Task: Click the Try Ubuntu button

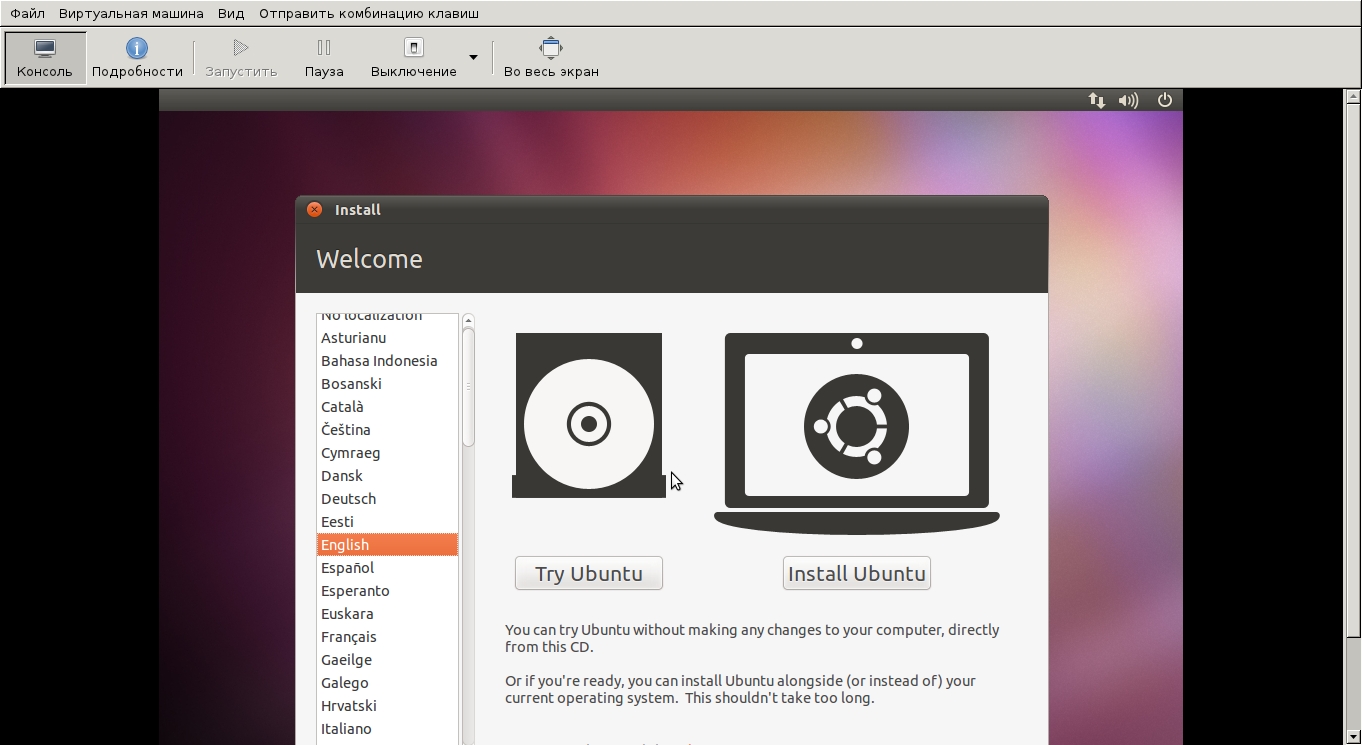Action: 589,573
